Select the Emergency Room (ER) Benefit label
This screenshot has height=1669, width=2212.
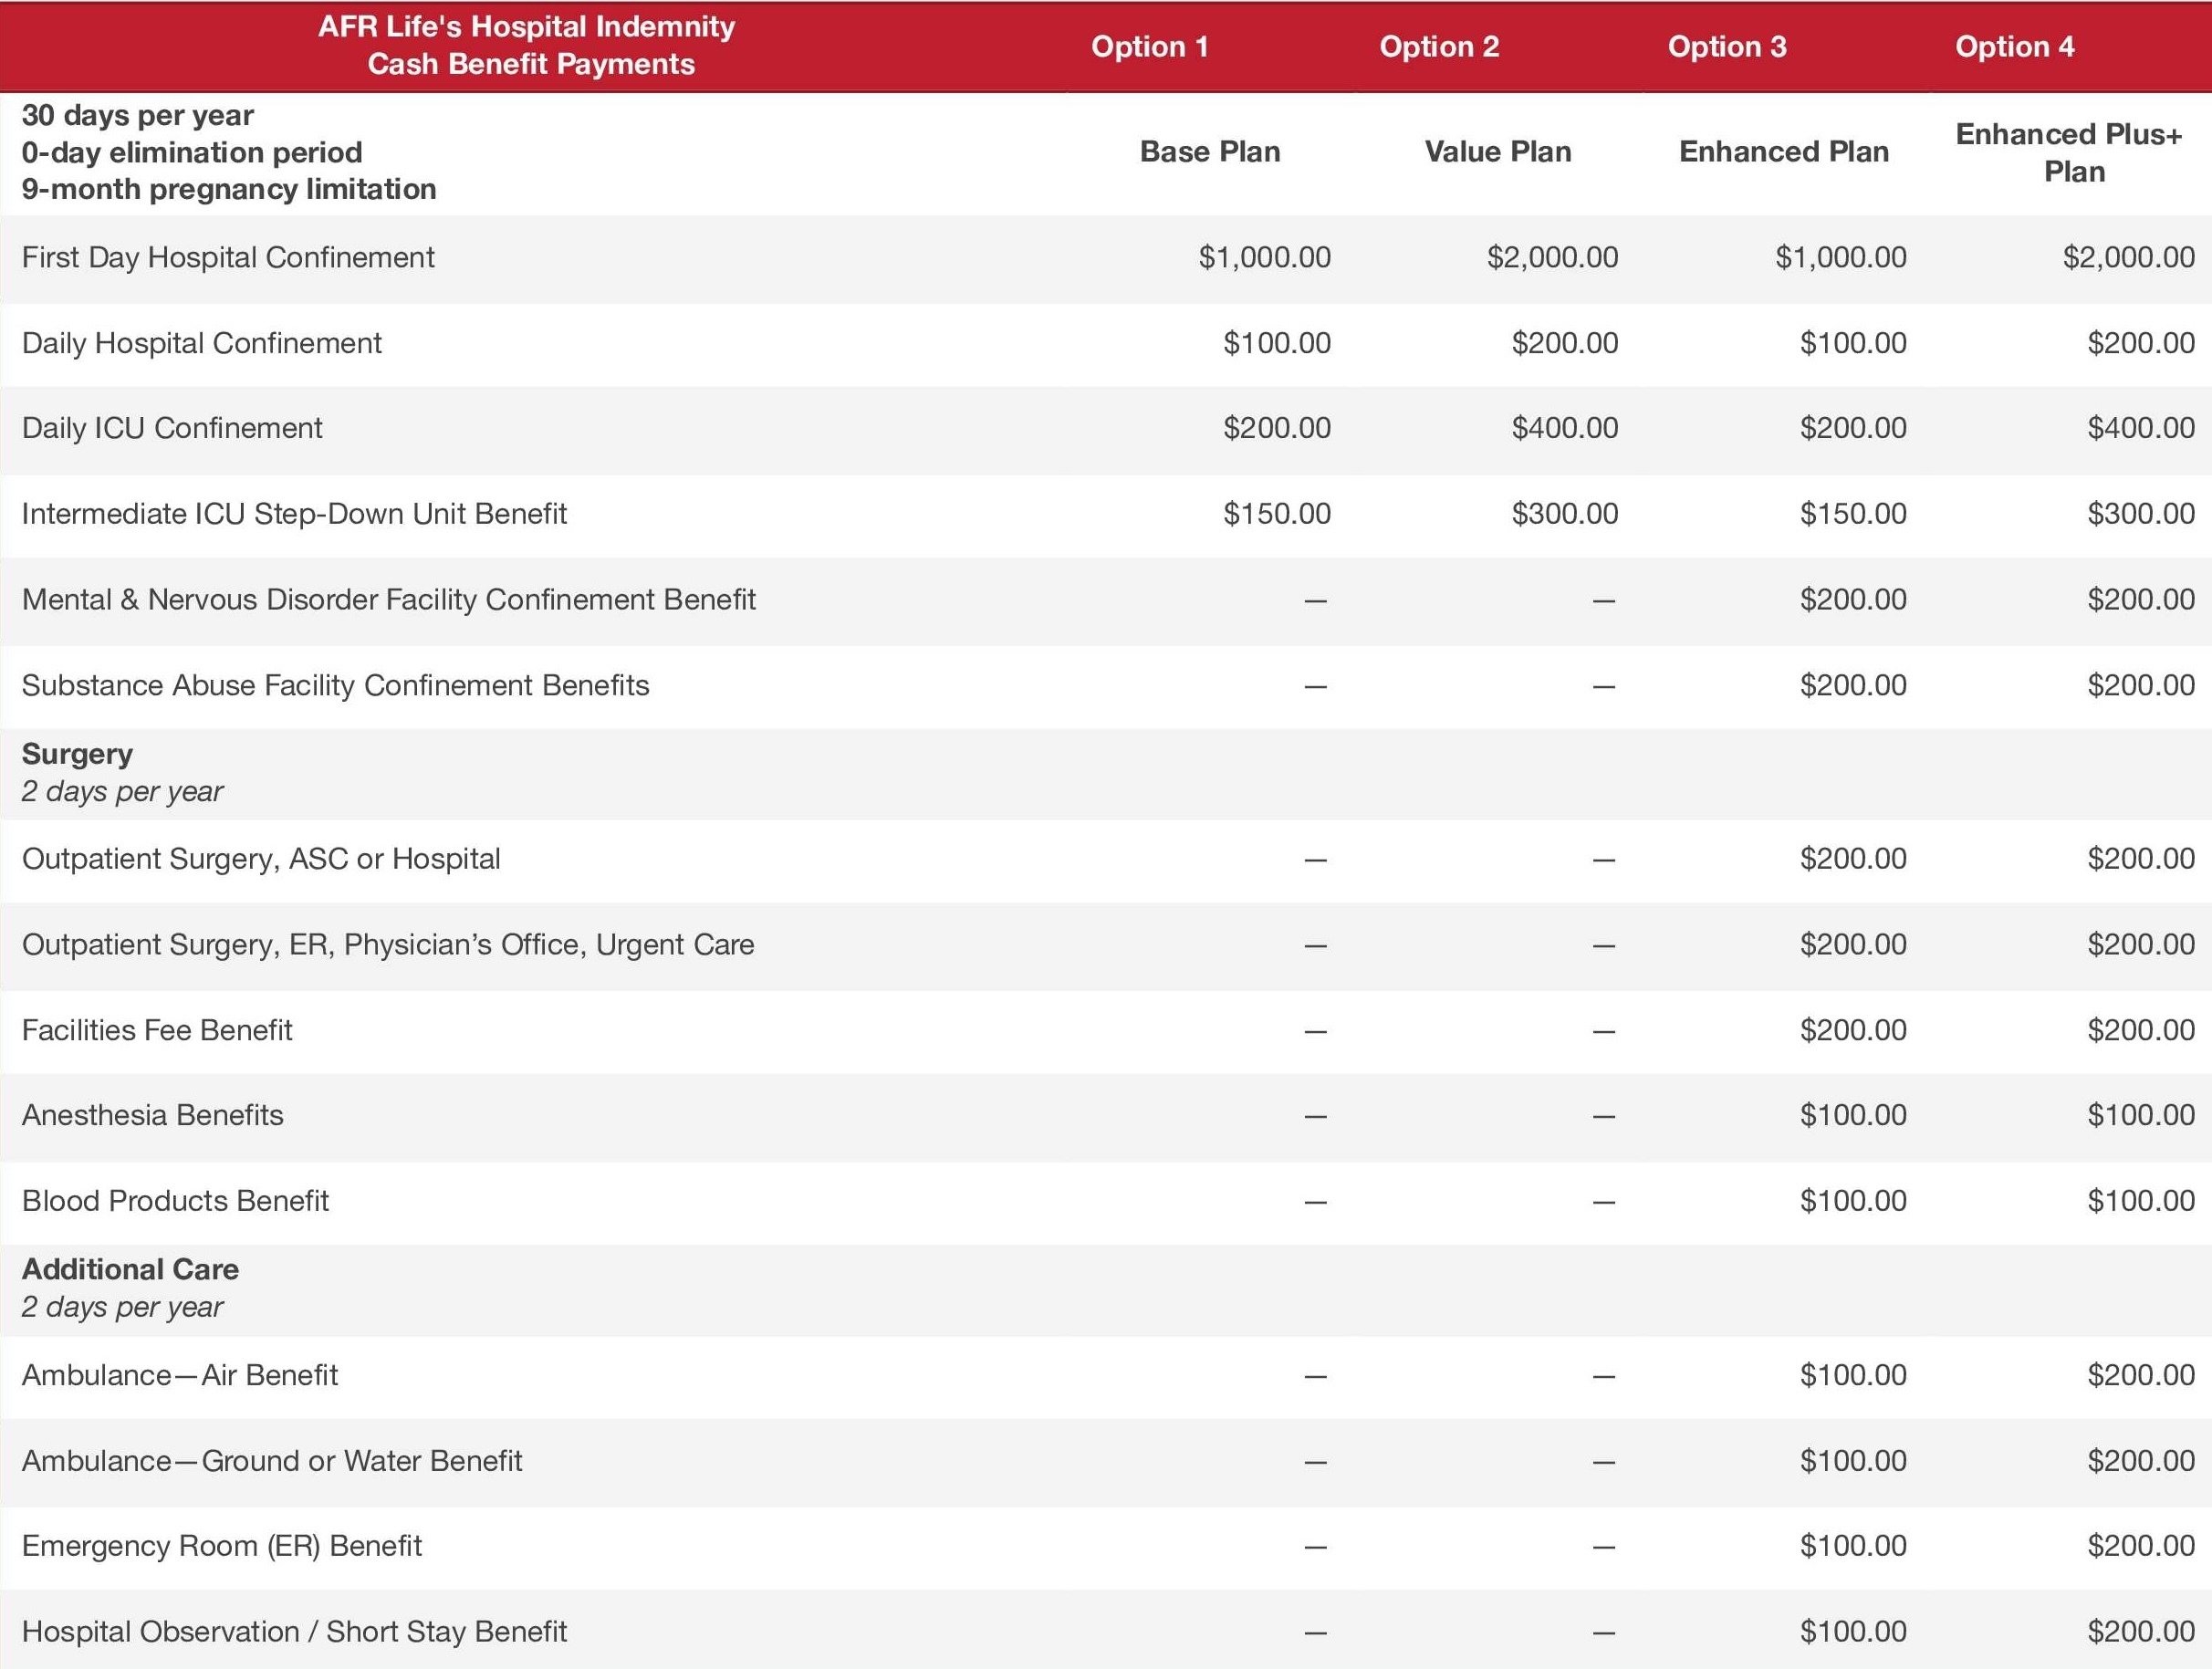(x=222, y=1547)
